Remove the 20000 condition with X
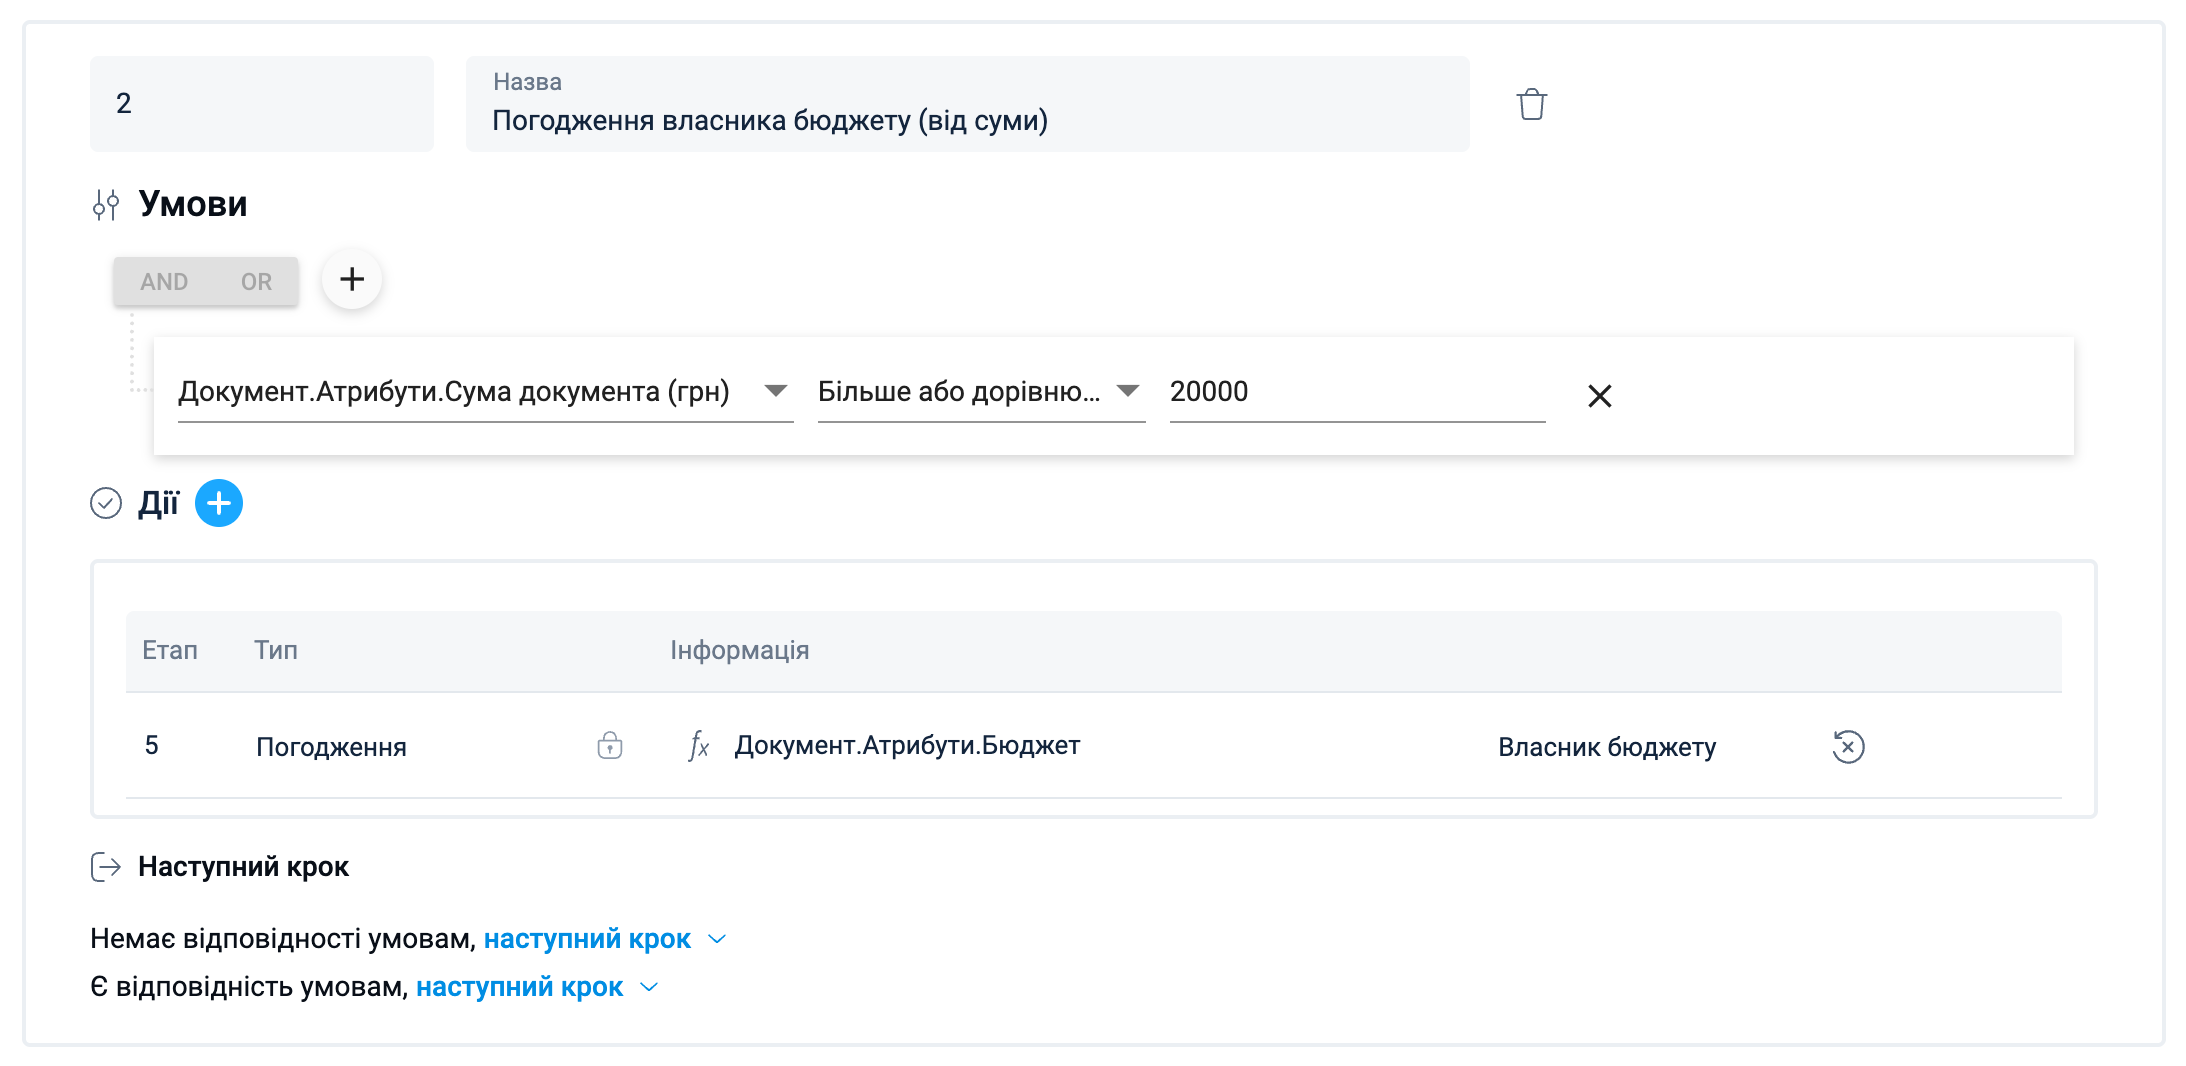This screenshot has width=2186, height=1066. [1599, 396]
